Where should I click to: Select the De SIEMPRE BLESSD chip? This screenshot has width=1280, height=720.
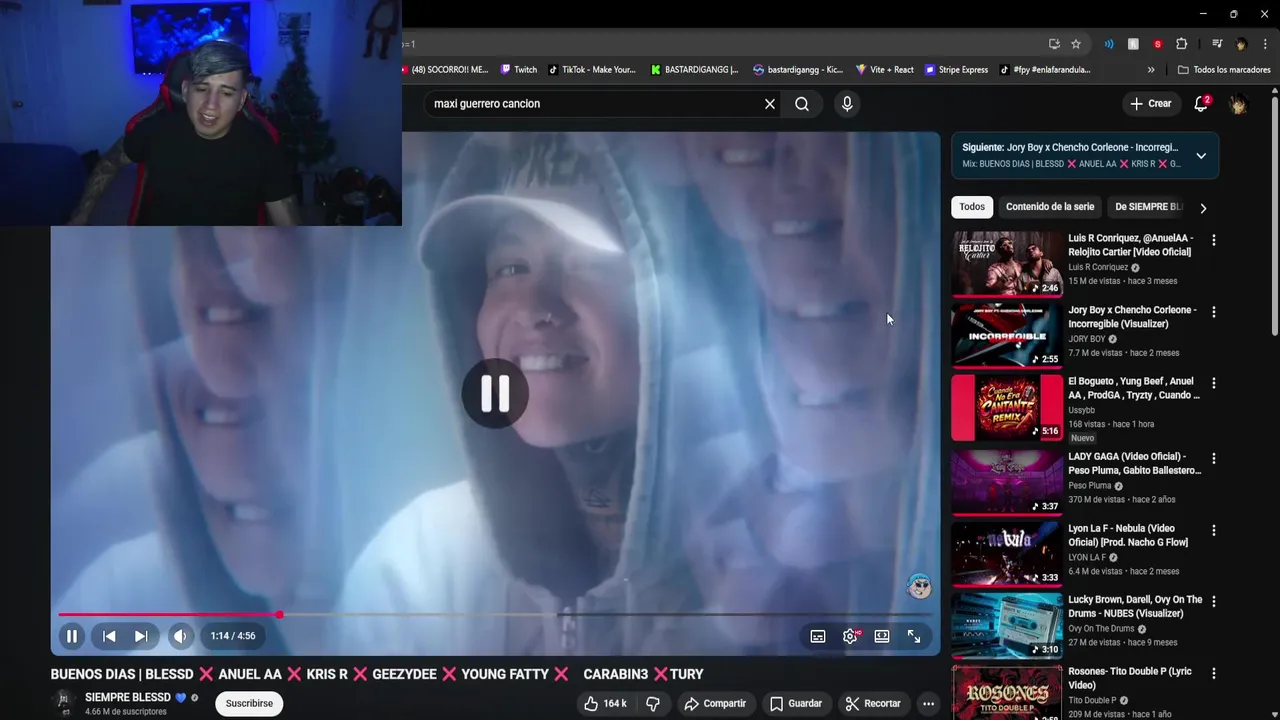pos(1148,207)
